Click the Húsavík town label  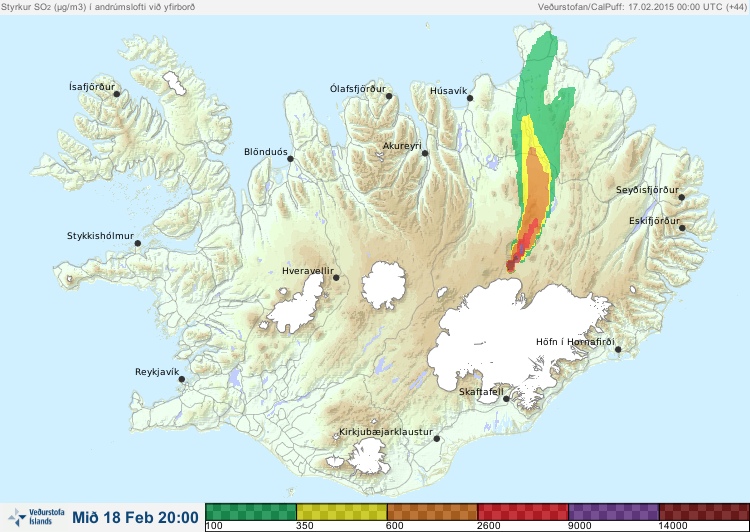[x=449, y=91]
